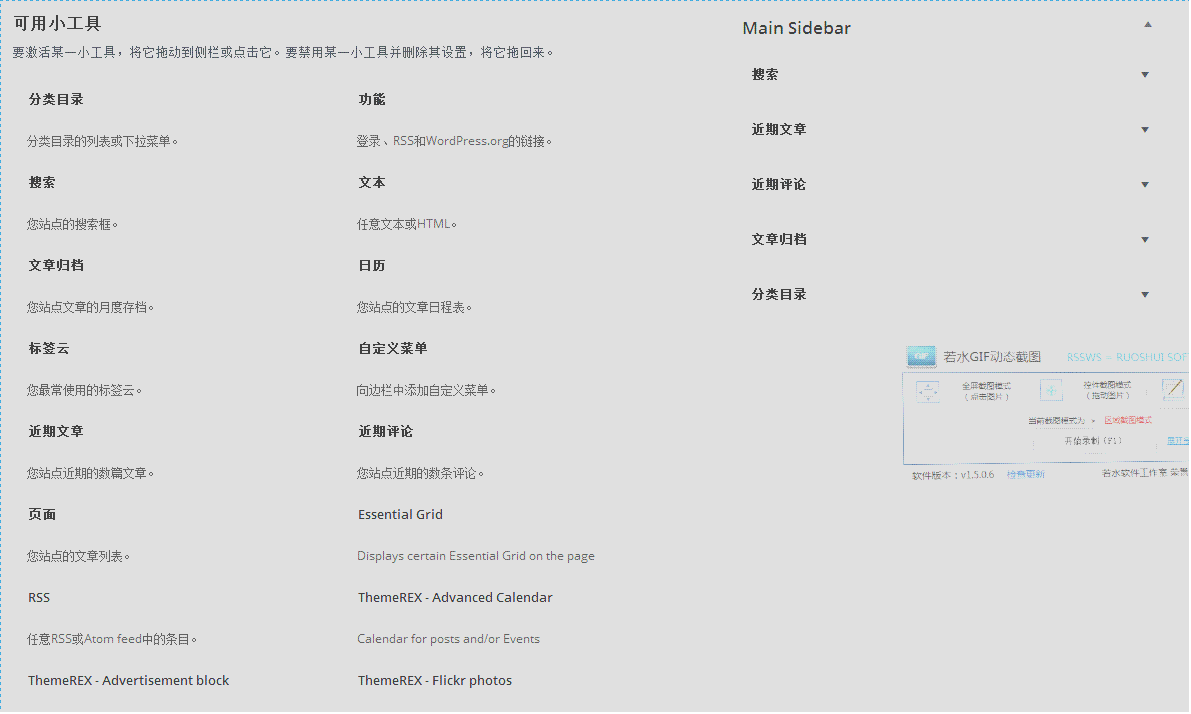Click description '您站点文章的月度存档。'
Image resolution: width=1191 pixels, height=714 pixels.
(x=90, y=307)
